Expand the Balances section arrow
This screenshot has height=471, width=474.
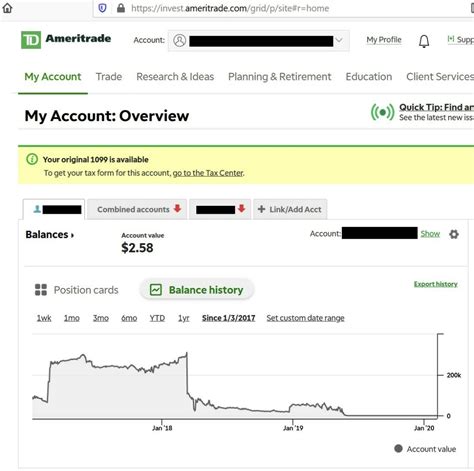pos(72,235)
